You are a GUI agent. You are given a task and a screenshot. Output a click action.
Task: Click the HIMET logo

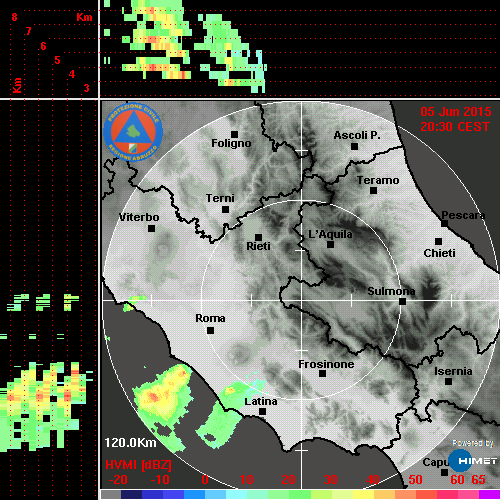coord(473,461)
